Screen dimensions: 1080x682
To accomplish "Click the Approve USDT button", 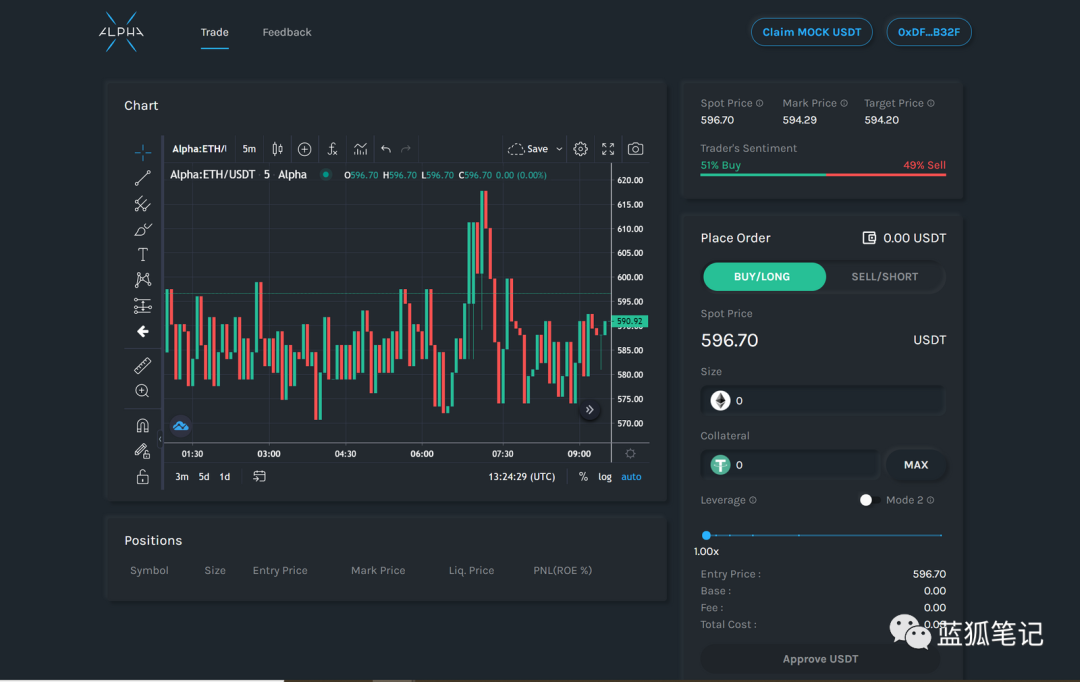I will click(820, 659).
